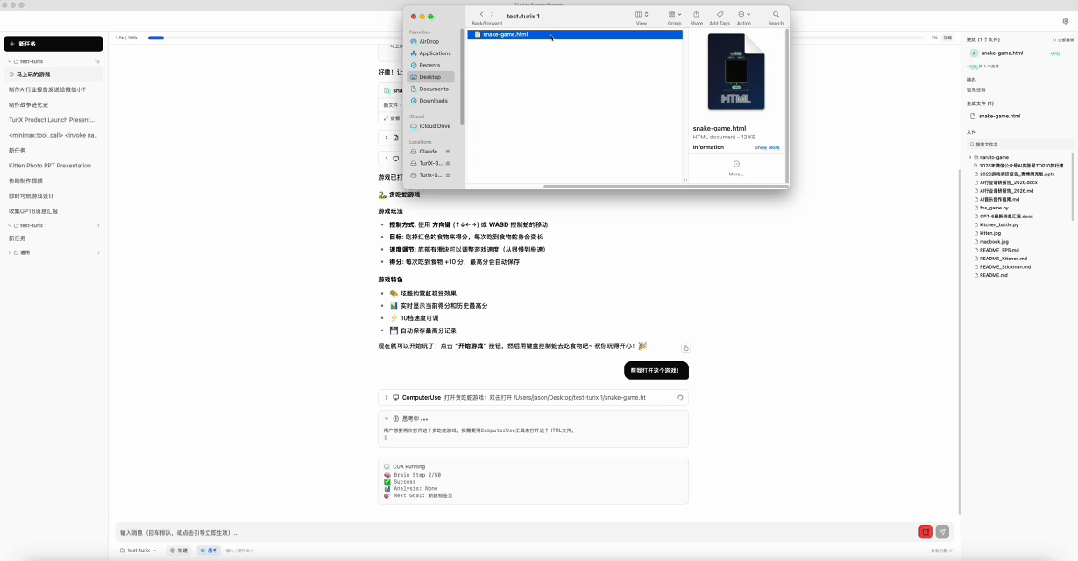This screenshot has width=1078, height=561.
Task: Click the gray send message icon
Action: point(942,532)
